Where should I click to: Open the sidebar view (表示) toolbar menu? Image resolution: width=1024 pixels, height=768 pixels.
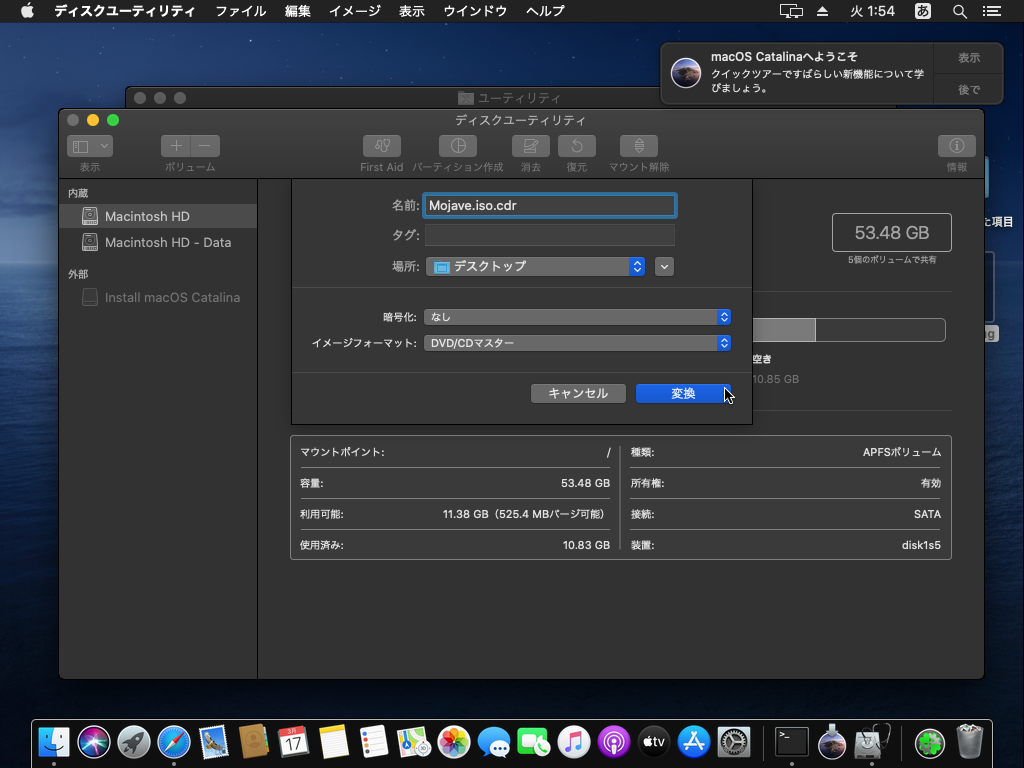(90, 146)
